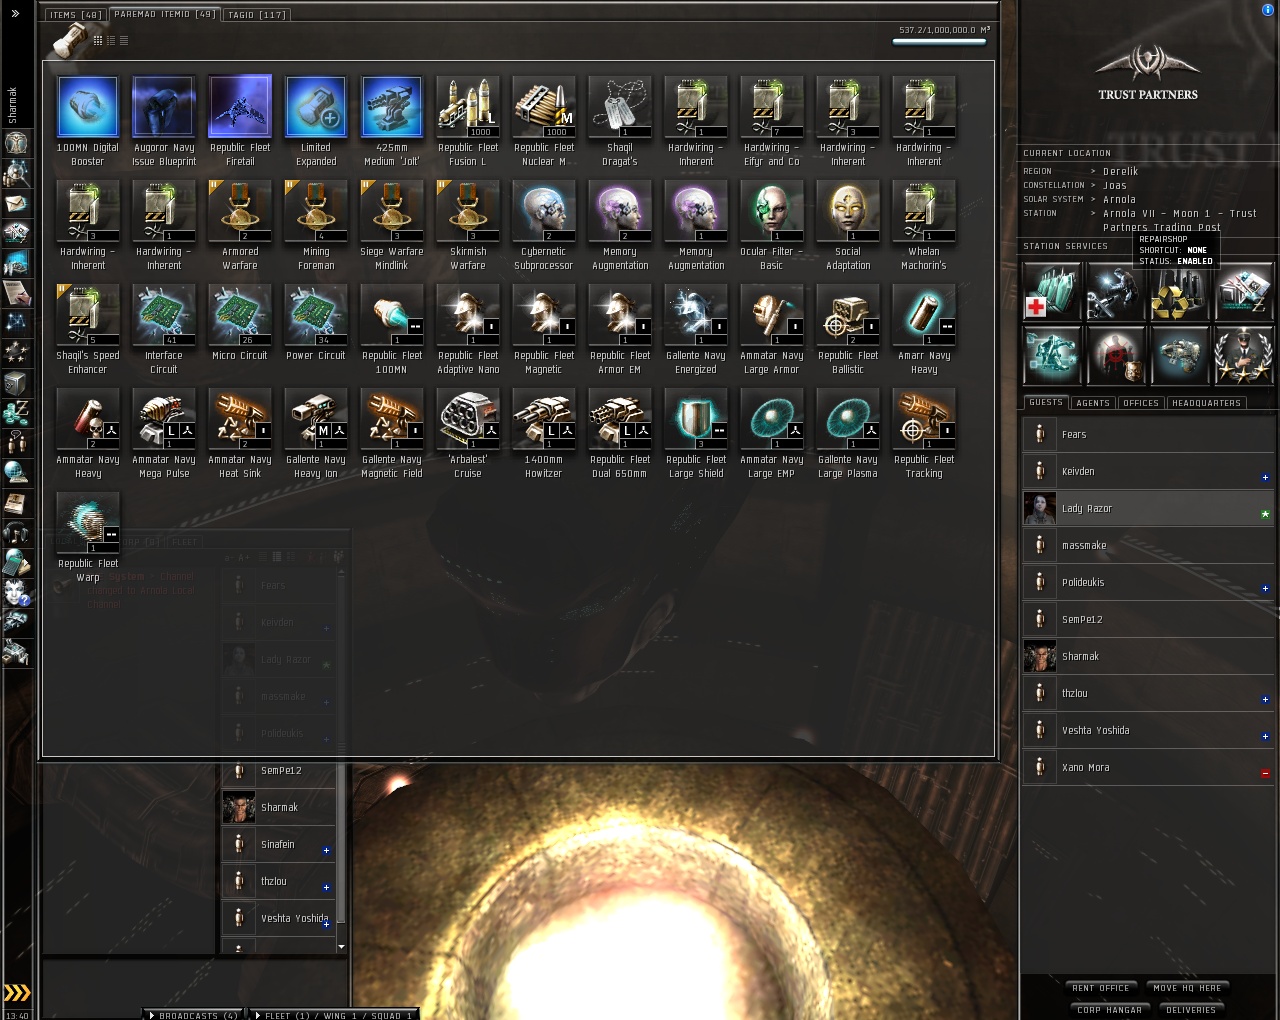The height and width of the screenshot is (1020, 1280).
Task: Open Help via the face question-mark icon
Action: tap(16, 593)
